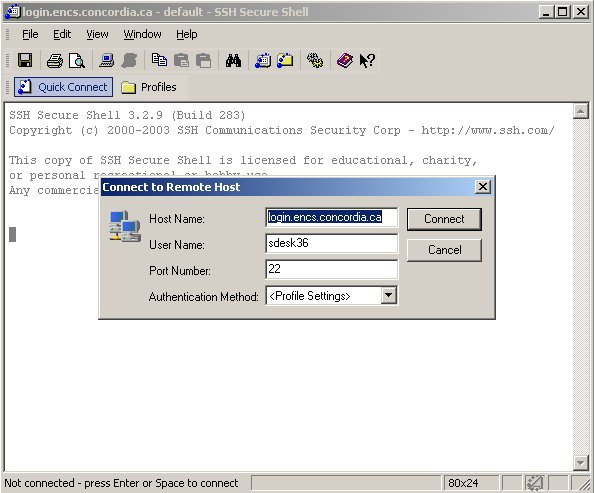Open Print Preview from the toolbar

click(x=77, y=60)
